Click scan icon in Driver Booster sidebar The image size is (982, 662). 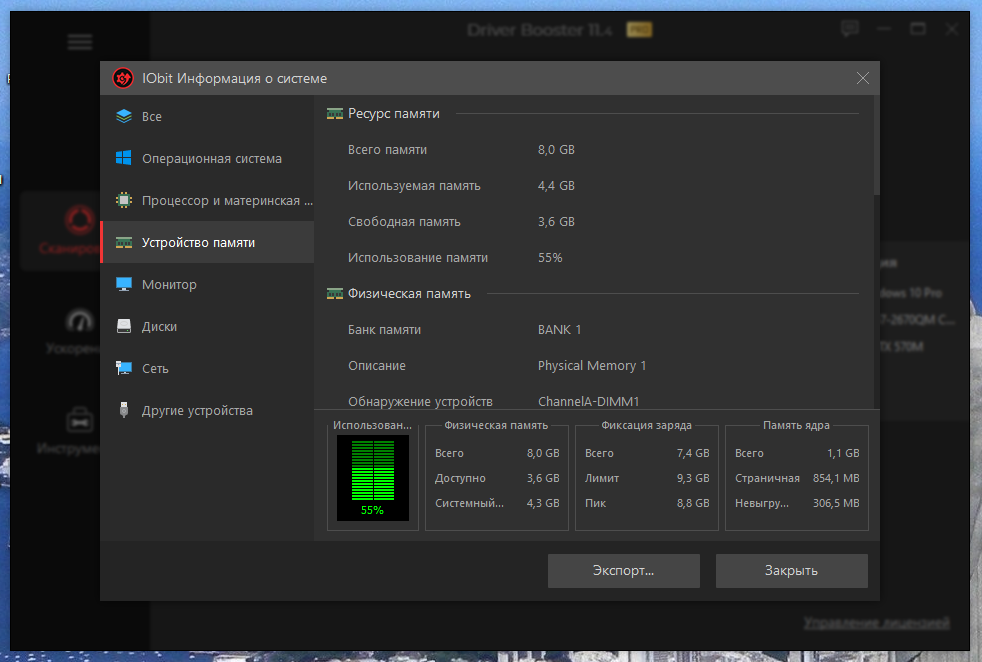pos(80,219)
